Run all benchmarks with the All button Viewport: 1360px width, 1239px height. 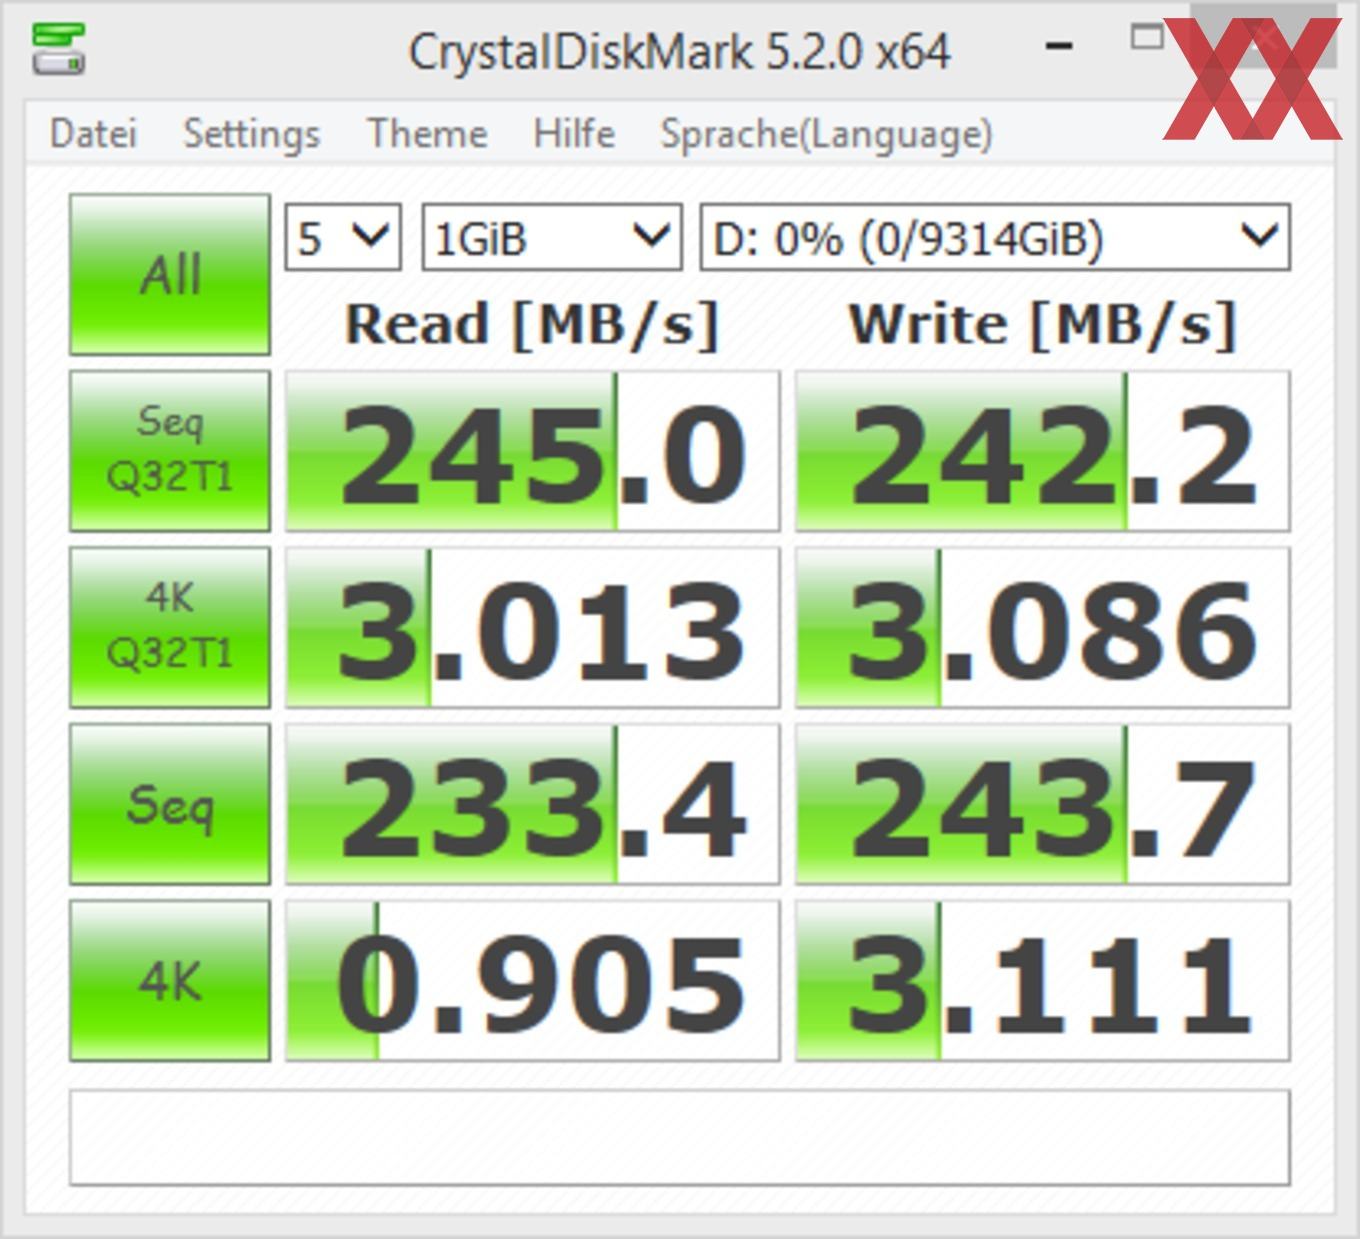(x=170, y=275)
